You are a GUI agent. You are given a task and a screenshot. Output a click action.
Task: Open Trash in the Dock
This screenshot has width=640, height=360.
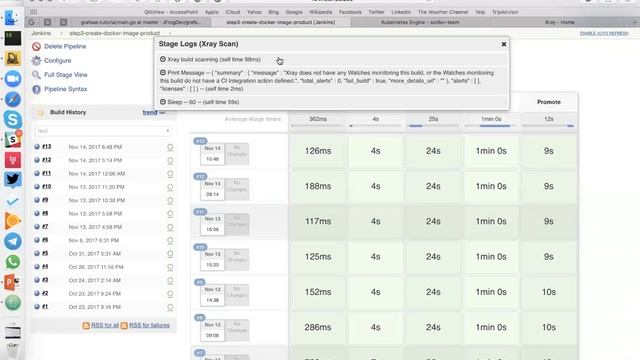13,350
